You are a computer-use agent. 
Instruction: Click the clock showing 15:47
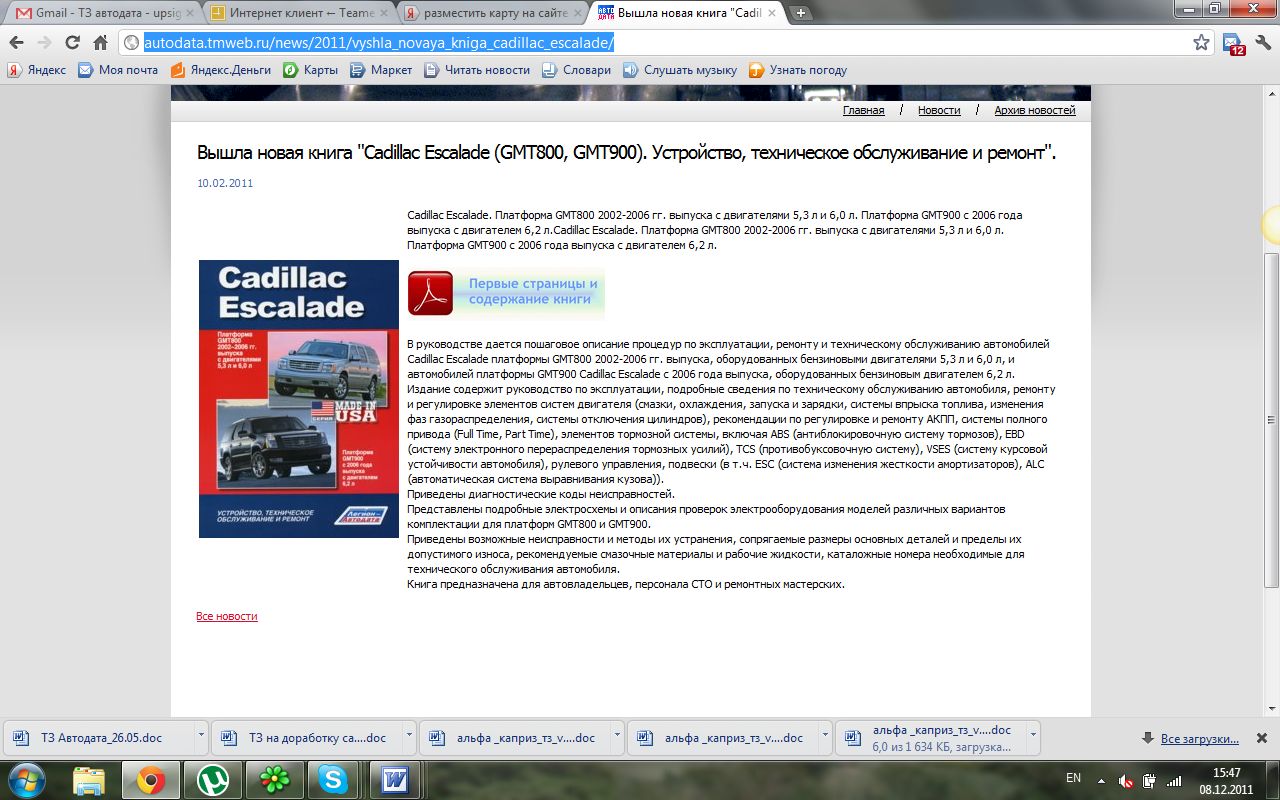pos(1226,772)
